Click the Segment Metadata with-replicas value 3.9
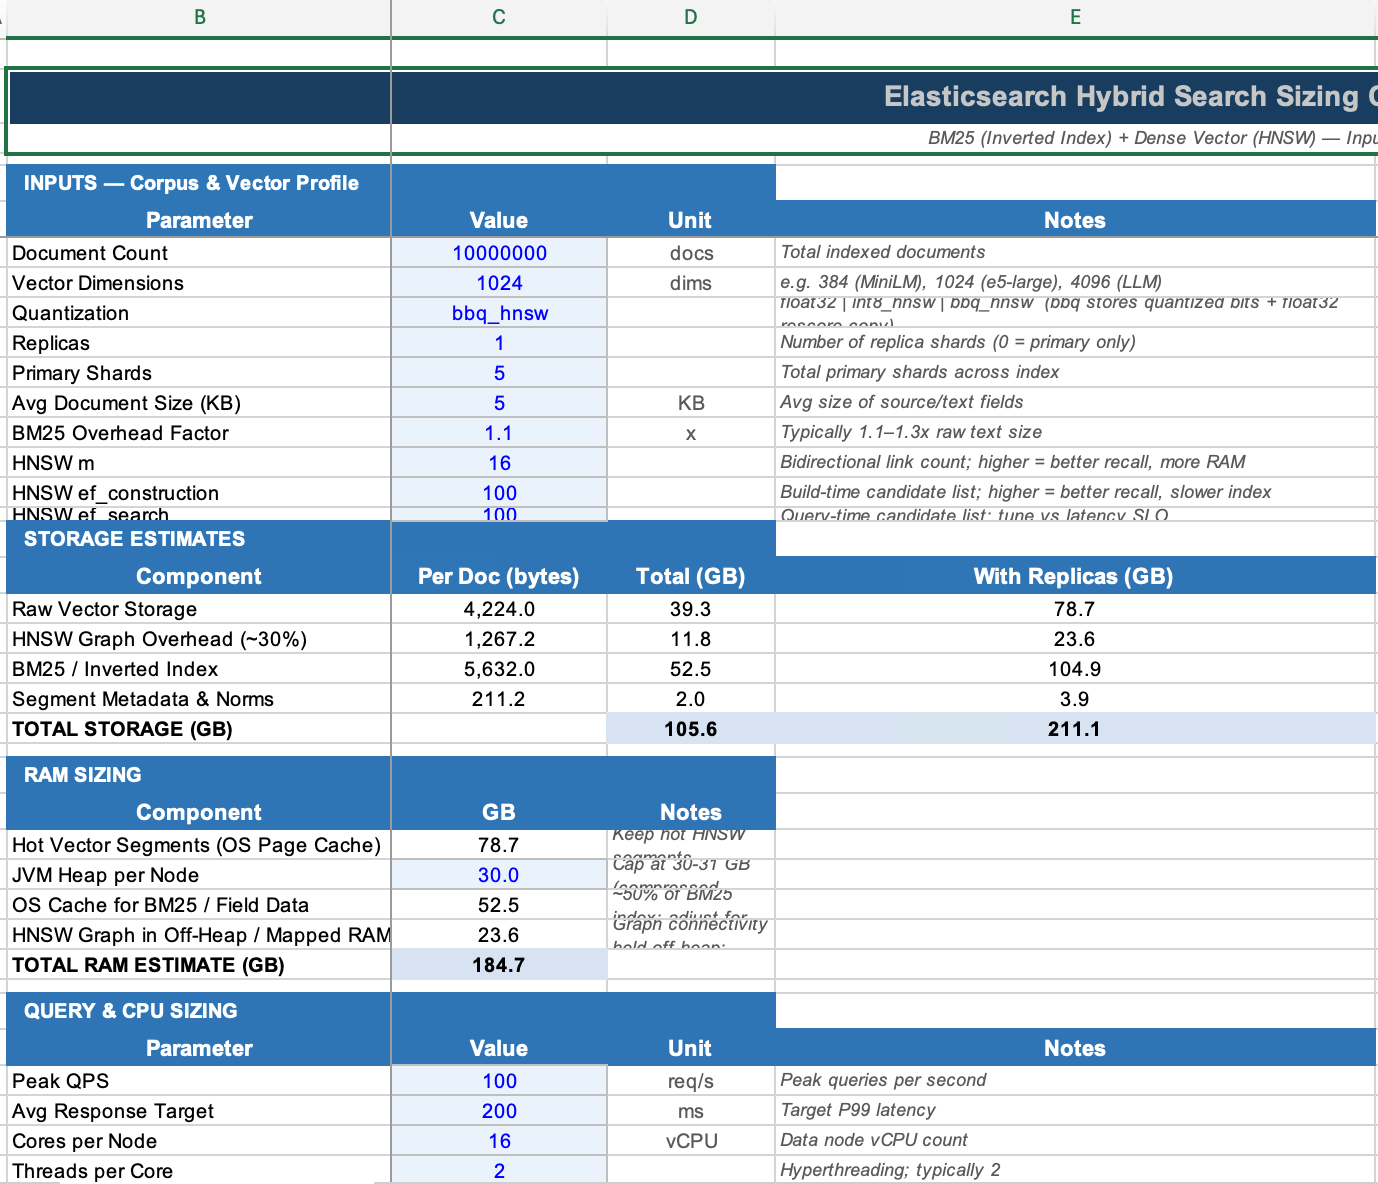The width and height of the screenshot is (1378, 1184). pyautogui.click(x=1076, y=699)
